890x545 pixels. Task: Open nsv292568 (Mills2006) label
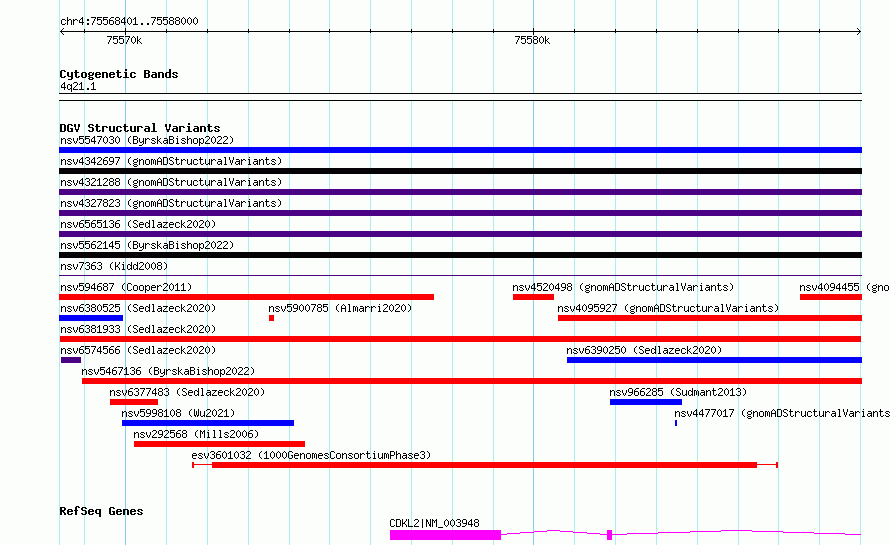196,434
